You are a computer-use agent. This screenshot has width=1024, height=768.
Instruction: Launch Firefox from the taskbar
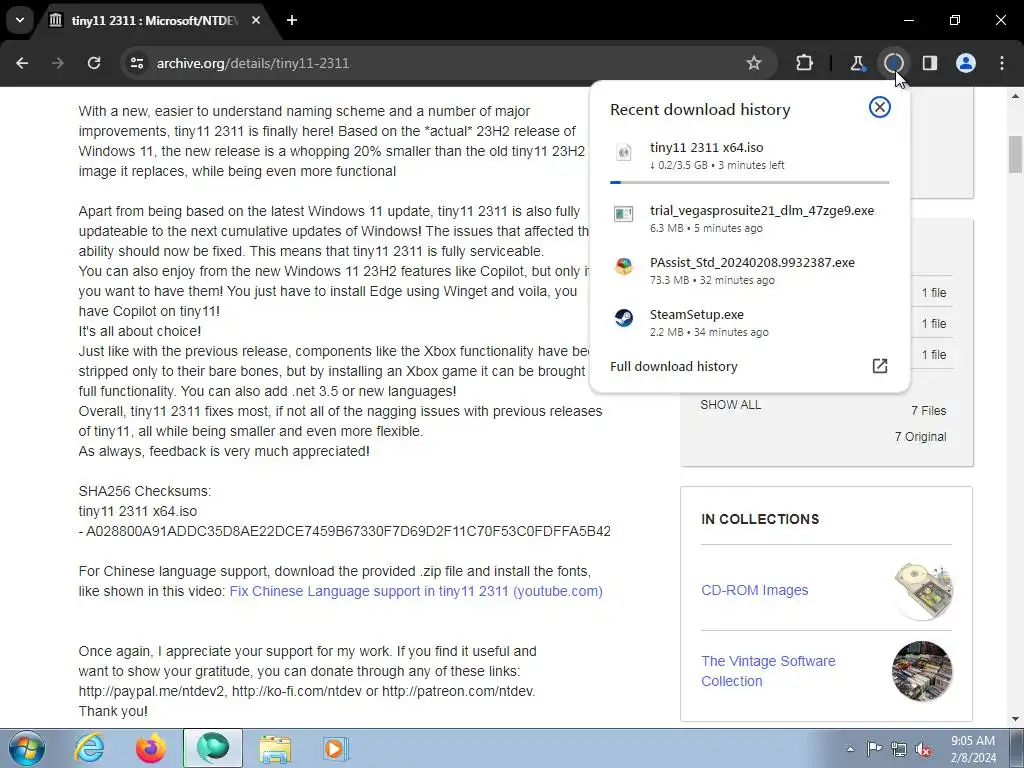(151, 748)
